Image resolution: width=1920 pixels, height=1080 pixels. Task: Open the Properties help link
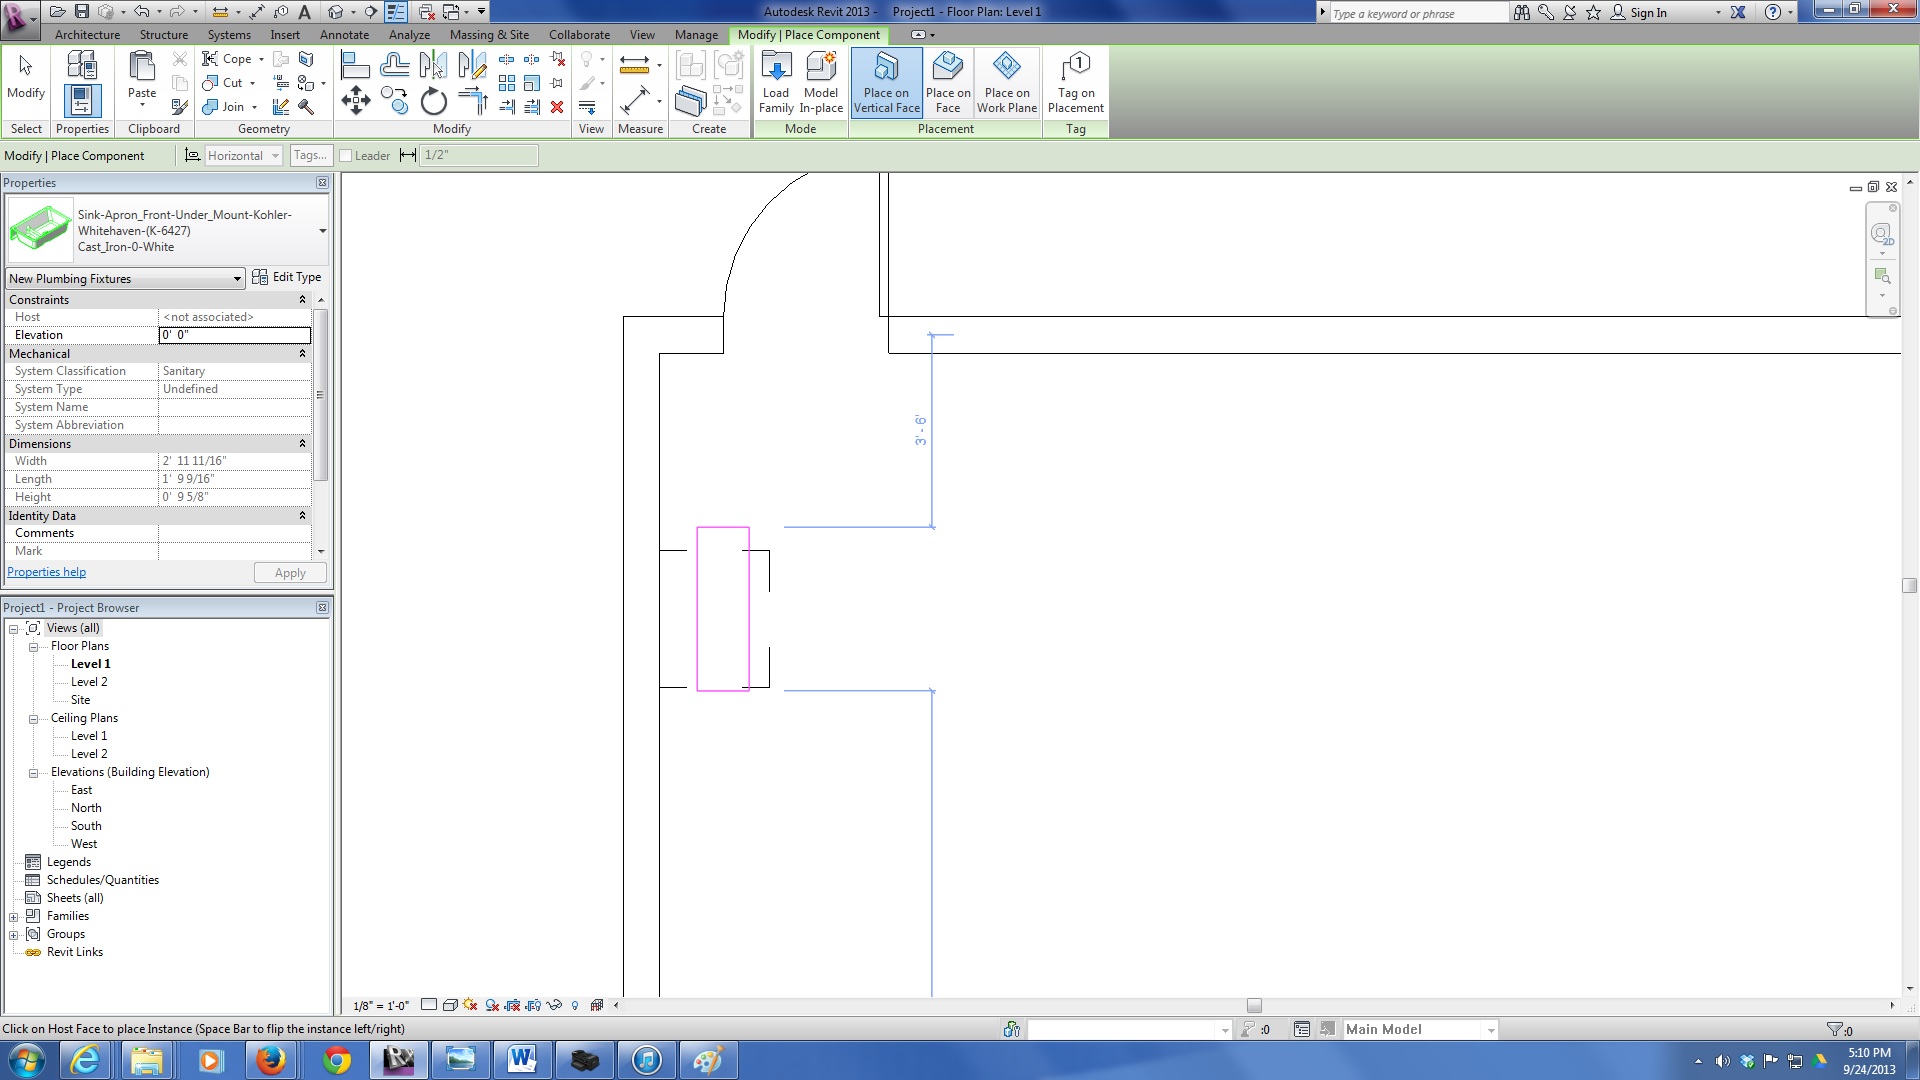pyautogui.click(x=46, y=573)
